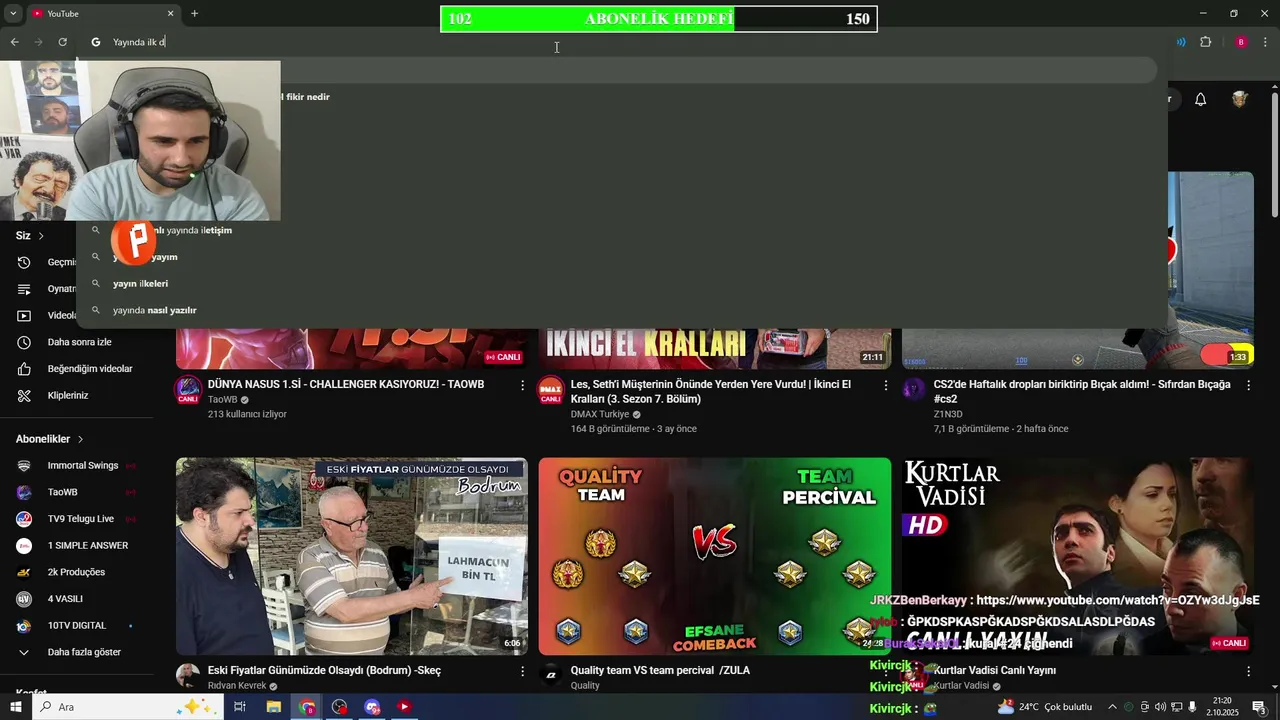Open 'Daha sonra izle' in sidebar
Image resolution: width=1280 pixels, height=720 pixels.
tap(80, 342)
